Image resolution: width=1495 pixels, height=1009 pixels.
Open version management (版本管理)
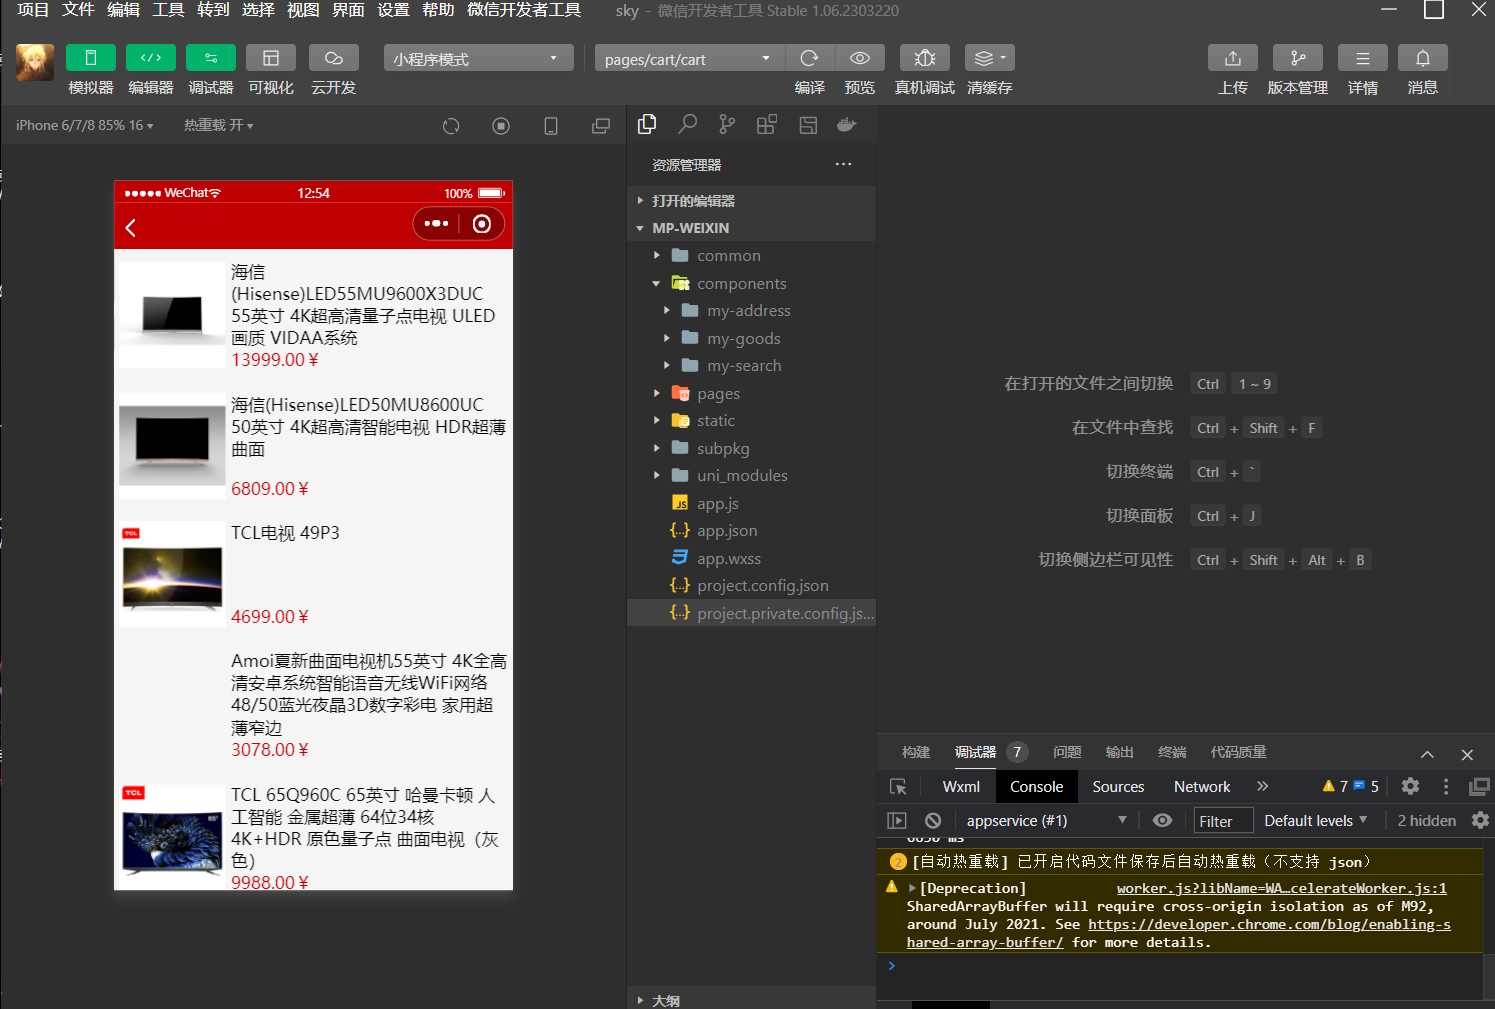pyautogui.click(x=1298, y=58)
